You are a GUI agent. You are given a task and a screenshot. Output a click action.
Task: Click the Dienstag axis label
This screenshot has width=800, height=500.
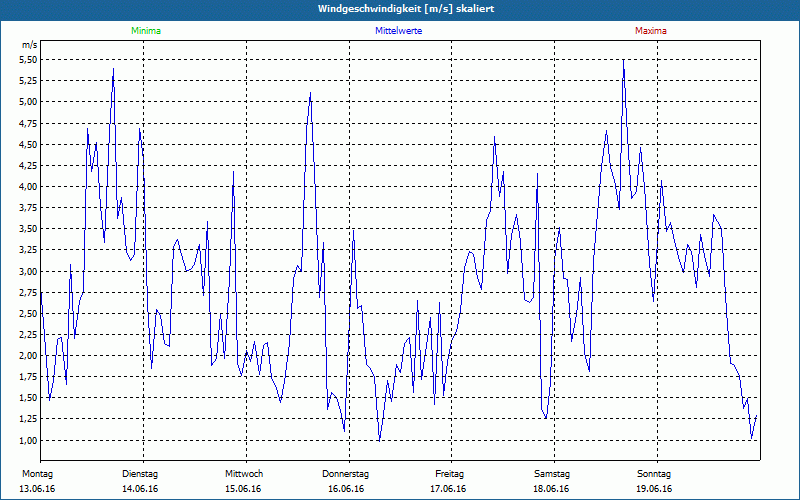140,474
